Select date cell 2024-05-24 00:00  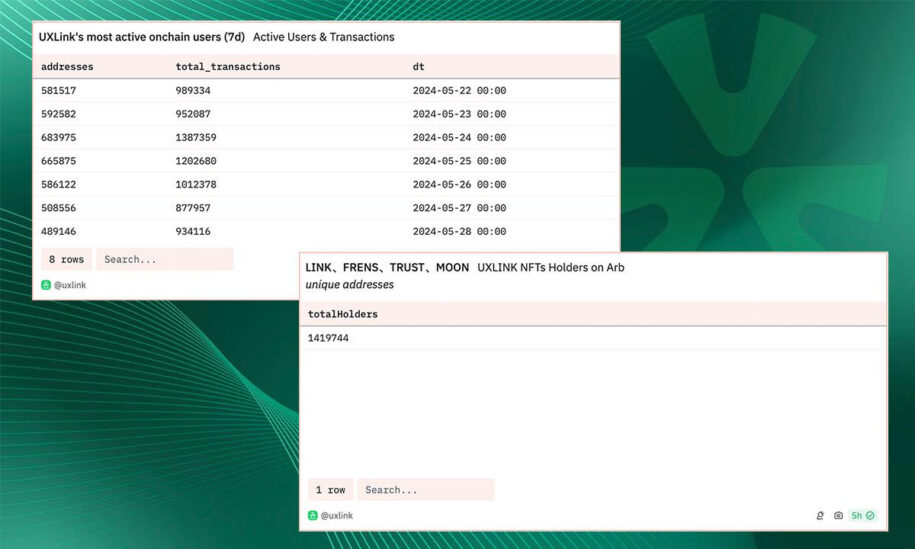tap(459, 137)
